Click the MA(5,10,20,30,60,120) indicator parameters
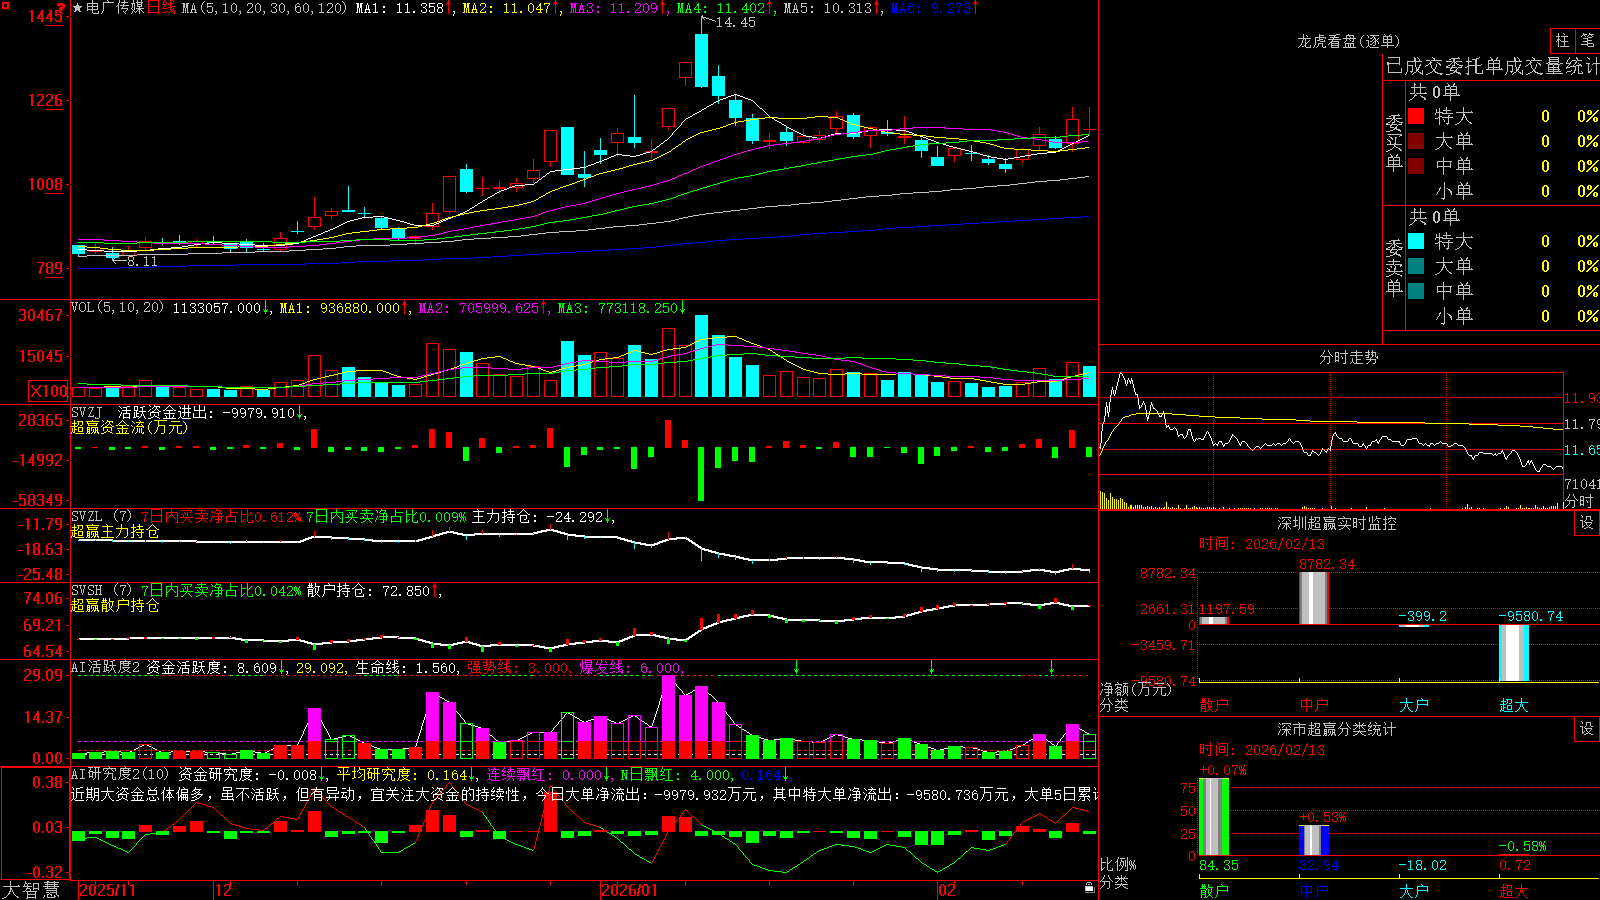 264,8
